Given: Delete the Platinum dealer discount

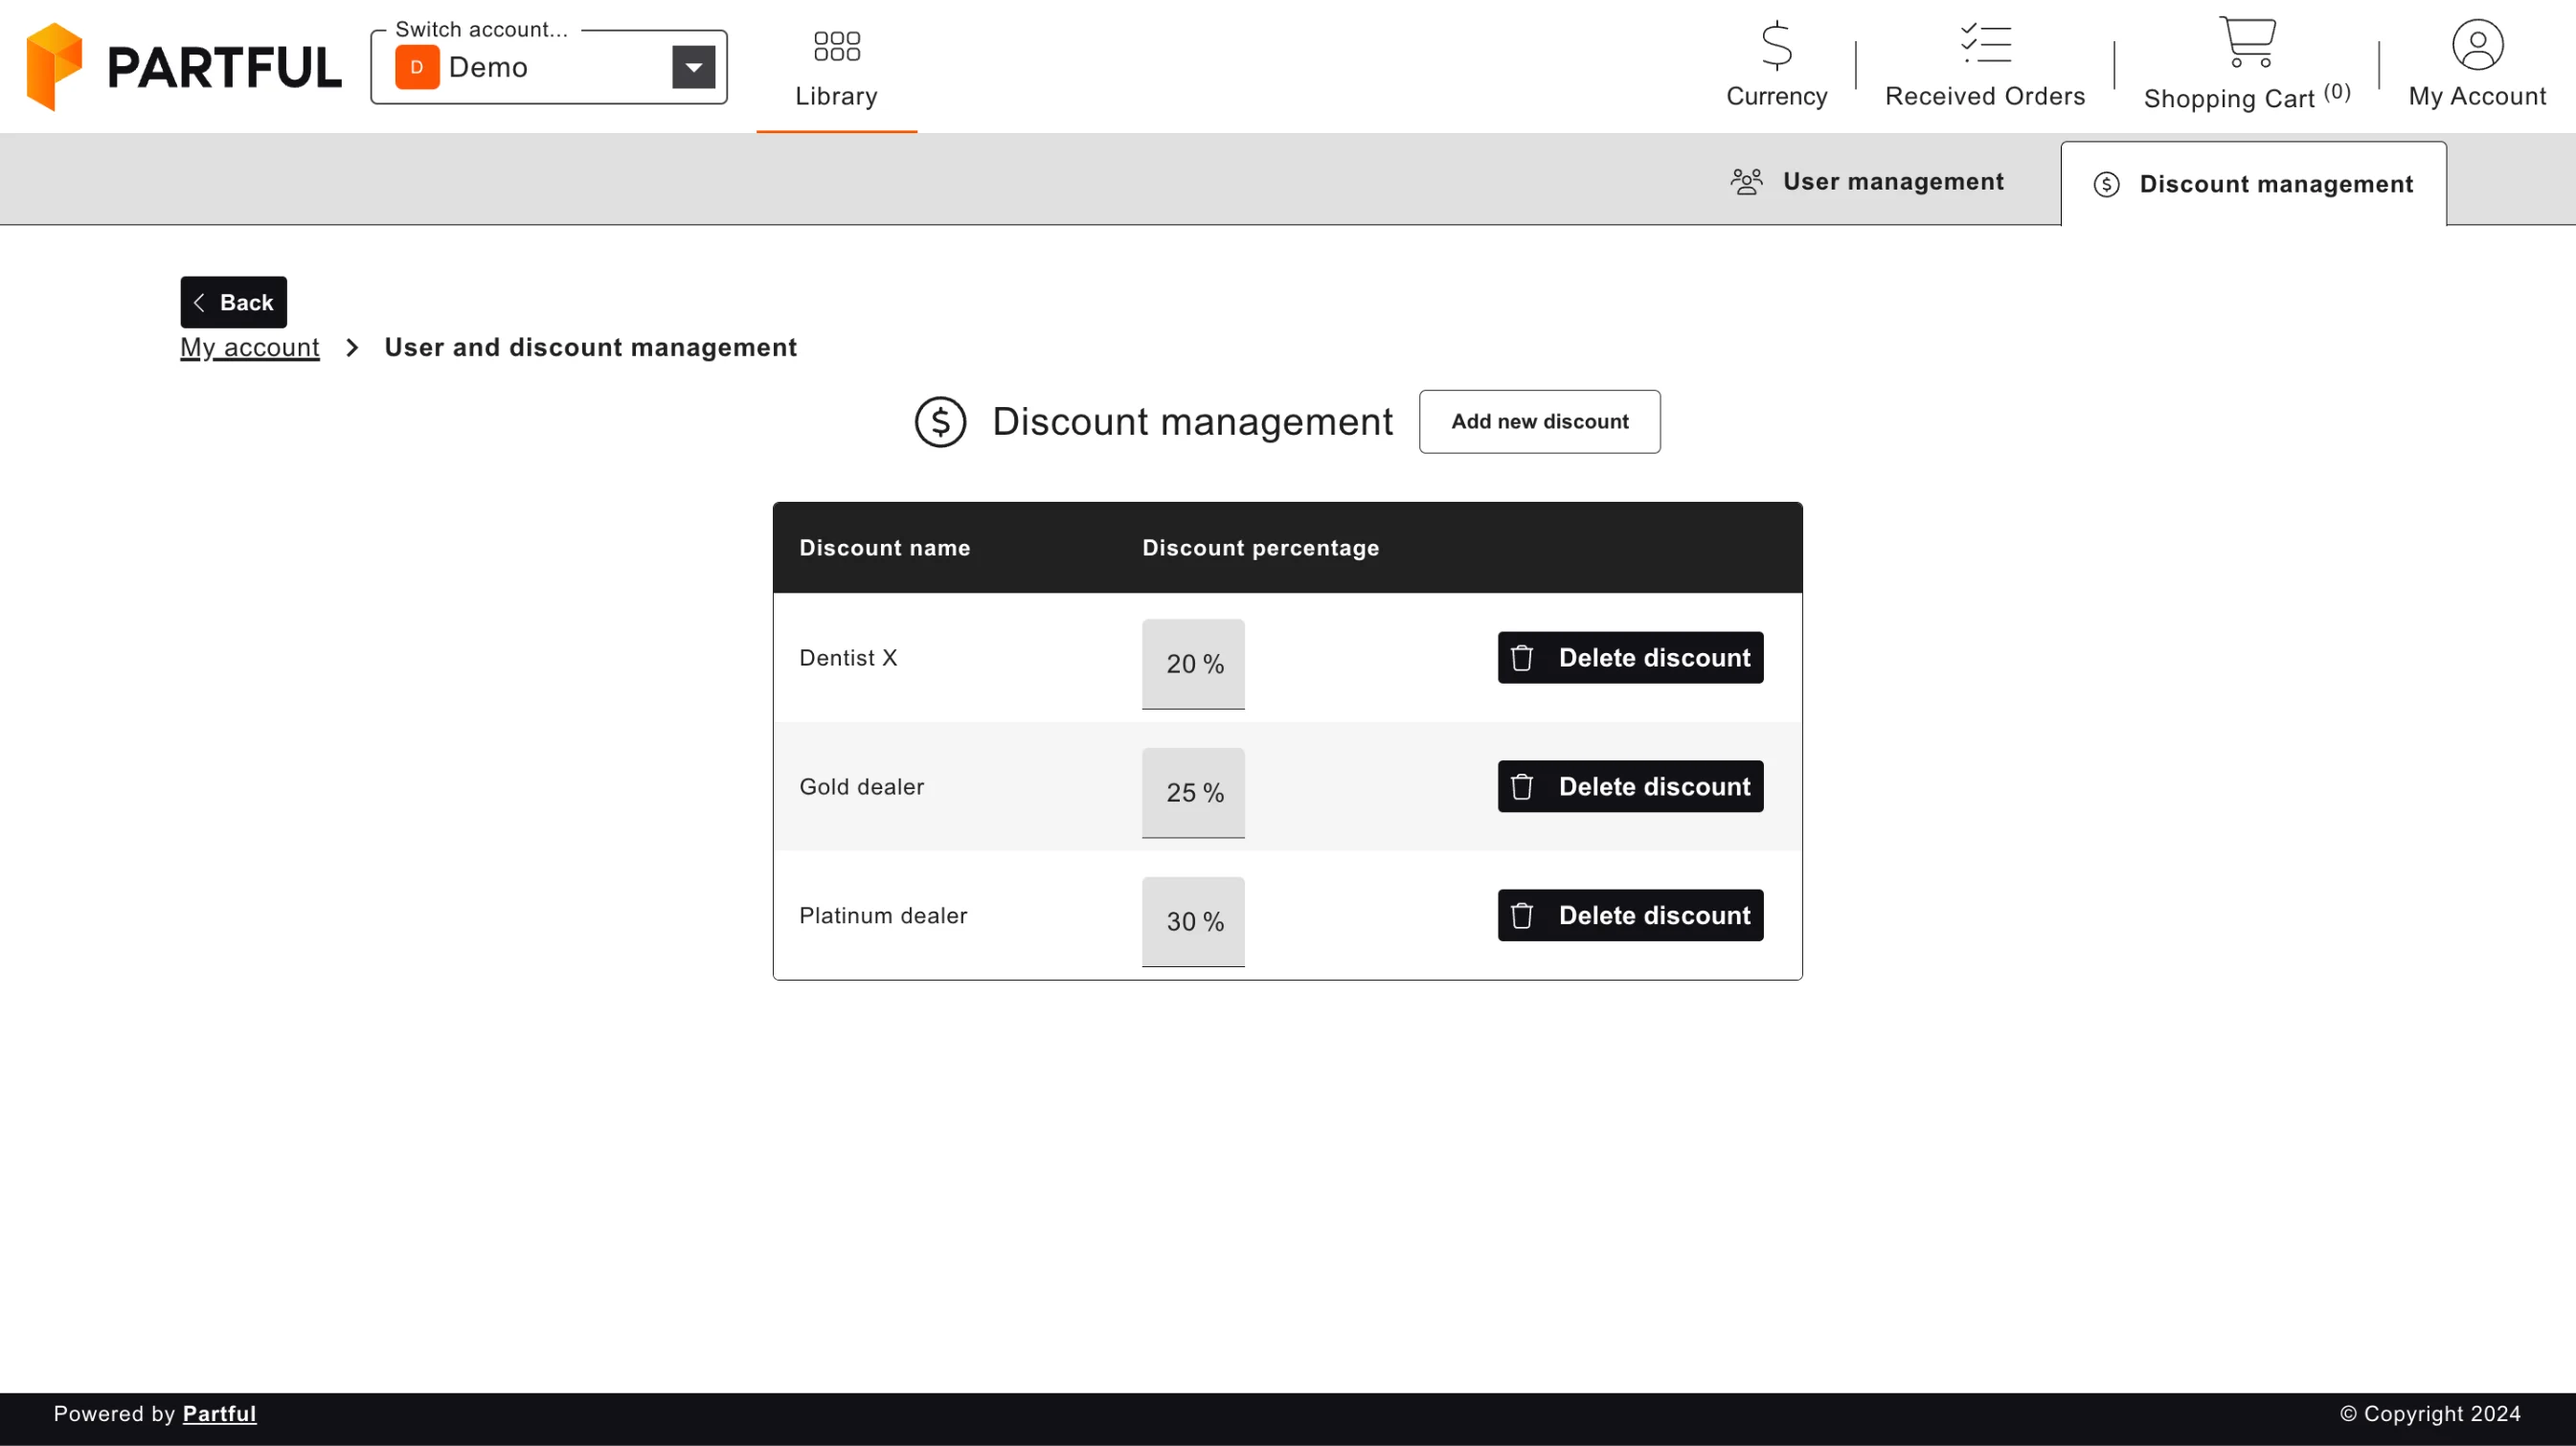Looking at the screenshot, I should click(1630, 916).
